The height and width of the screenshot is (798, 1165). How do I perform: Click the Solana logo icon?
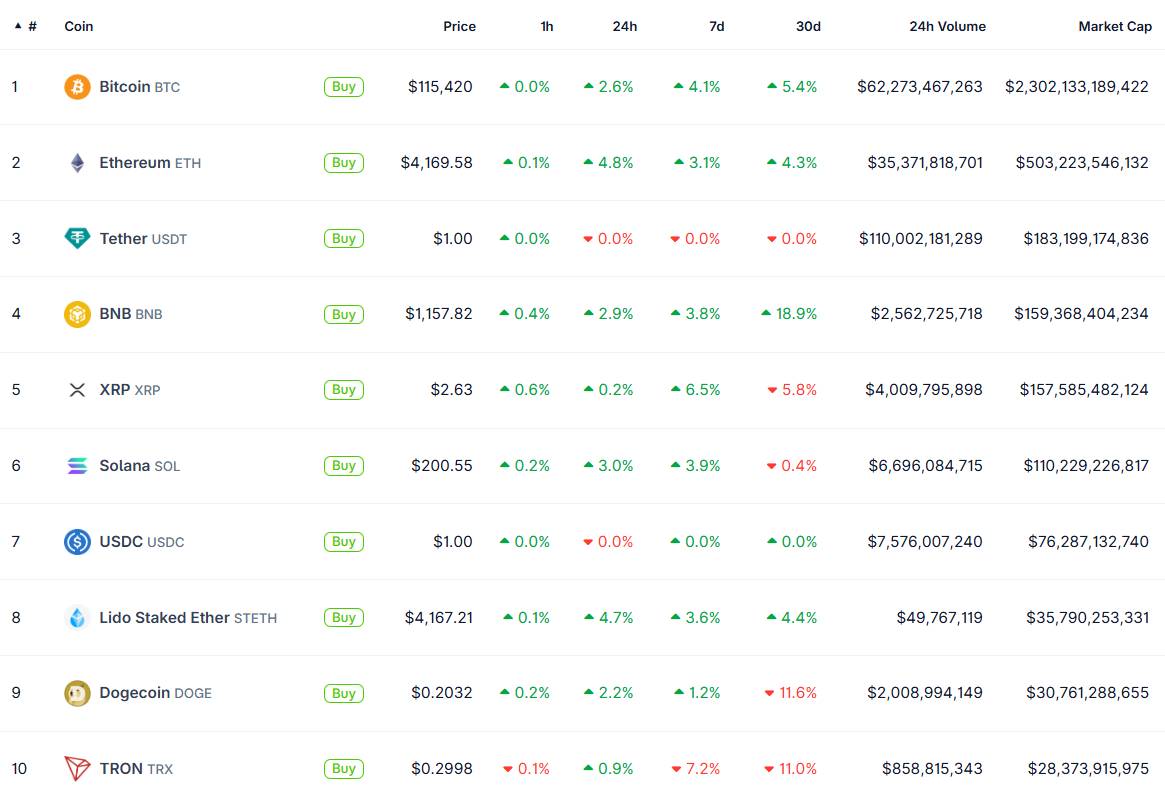(x=77, y=466)
